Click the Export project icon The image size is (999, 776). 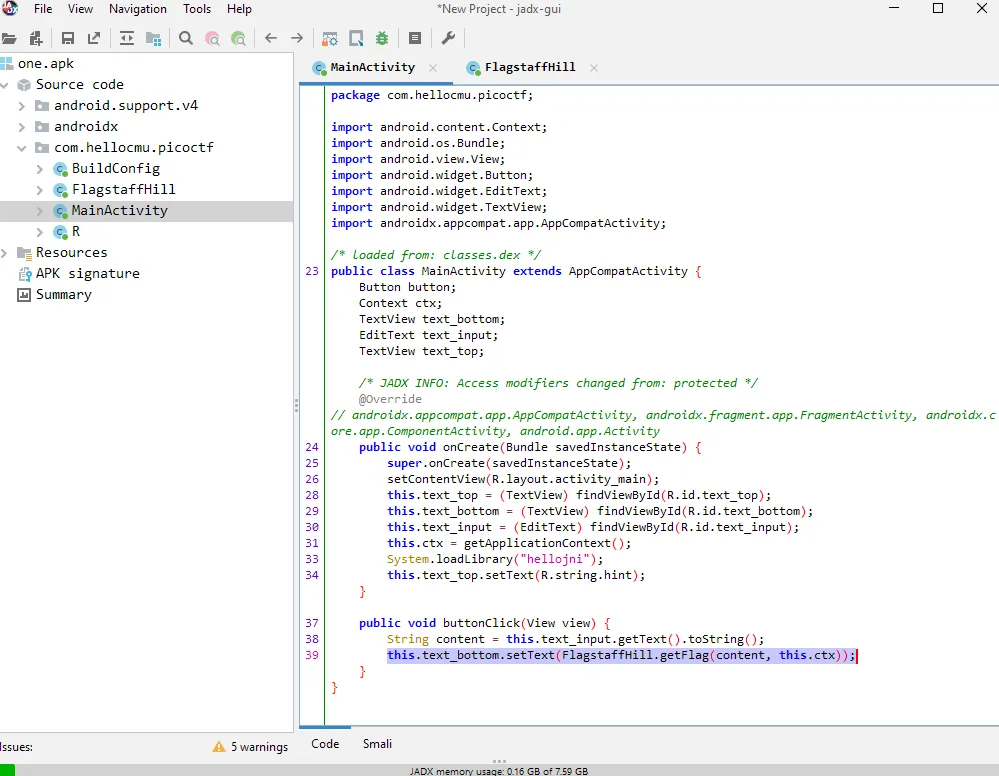point(94,38)
